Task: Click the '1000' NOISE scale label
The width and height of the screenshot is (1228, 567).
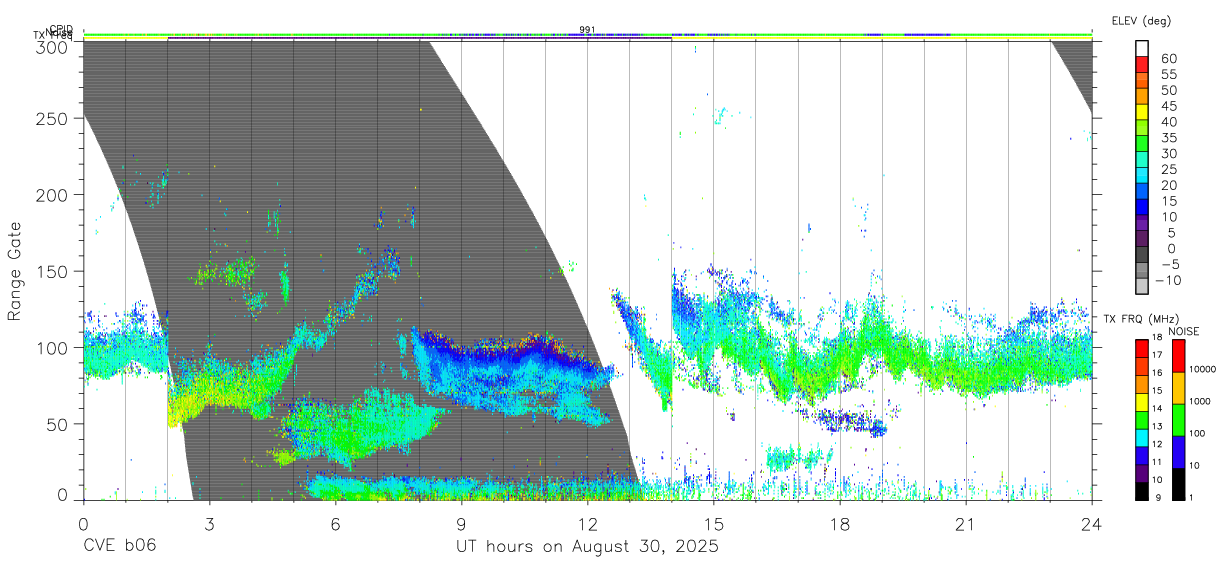Action: (x=1201, y=401)
